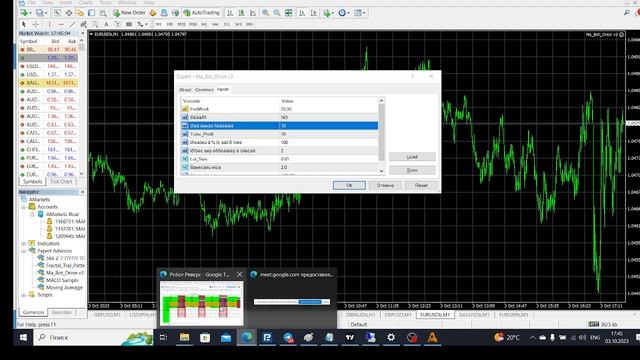This screenshot has width=640, height=360.
Task: Open the About tab in Expert dialog
Action: (x=185, y=89)
